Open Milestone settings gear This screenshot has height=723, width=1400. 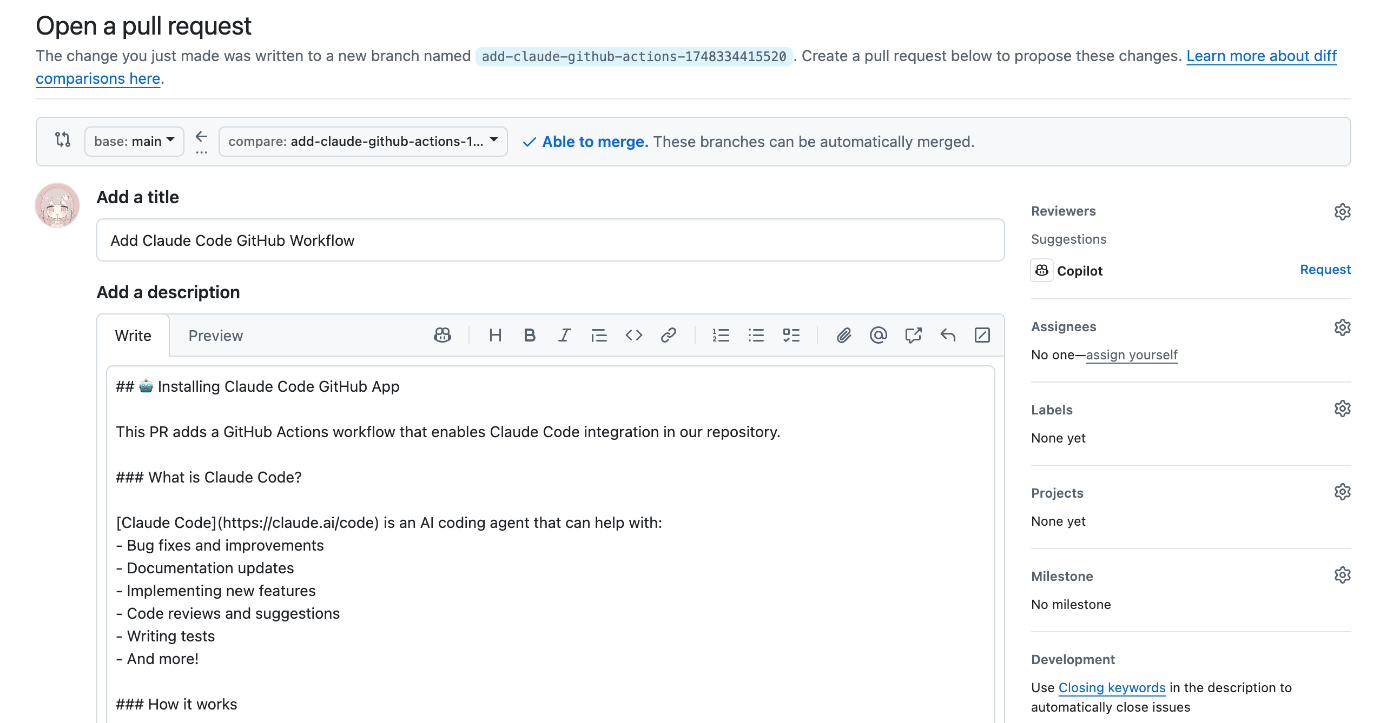pyautogui.click(x=1342, y=575)
